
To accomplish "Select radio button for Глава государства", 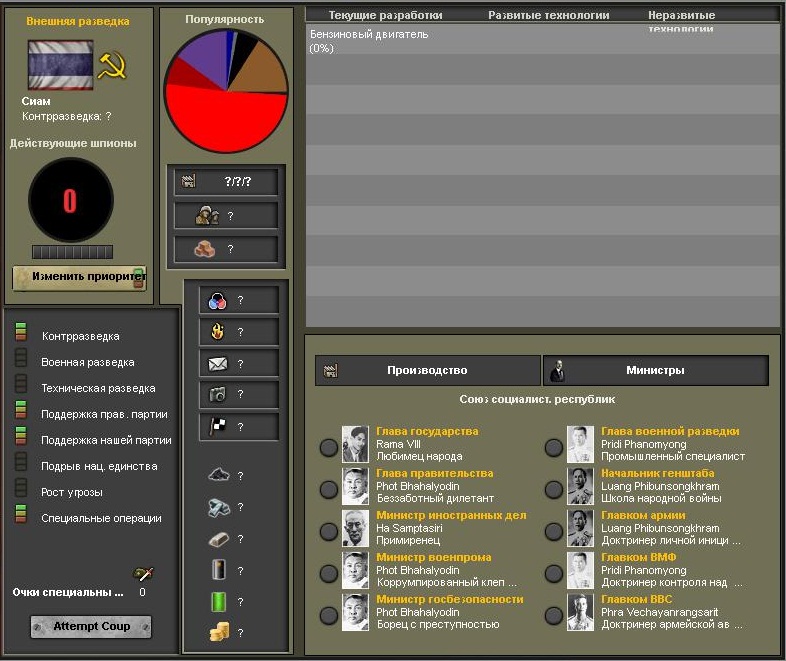I will point(328,448).
